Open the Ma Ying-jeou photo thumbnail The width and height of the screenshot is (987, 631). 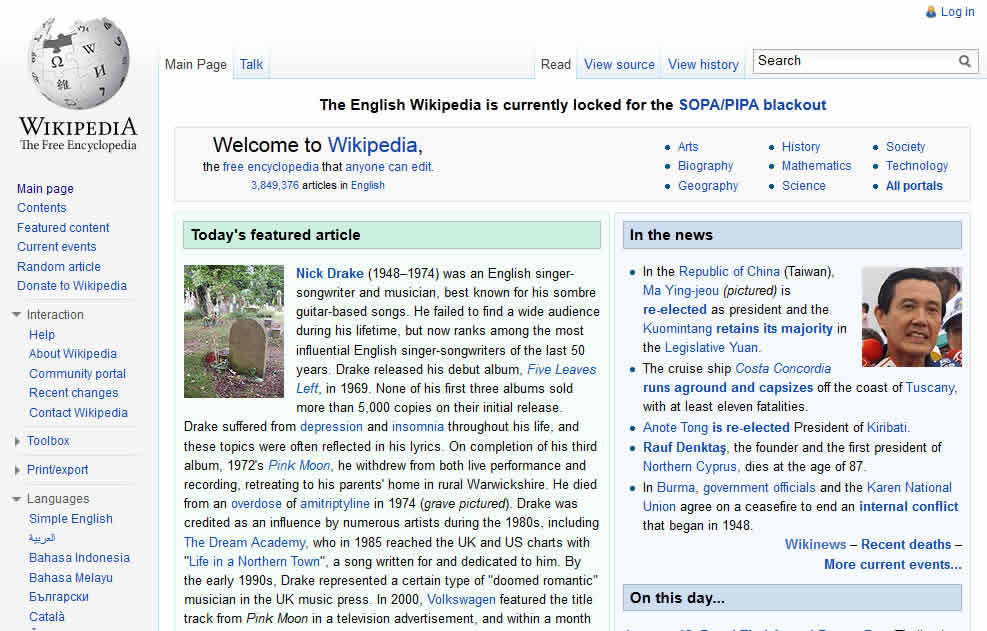coord(911,317)
